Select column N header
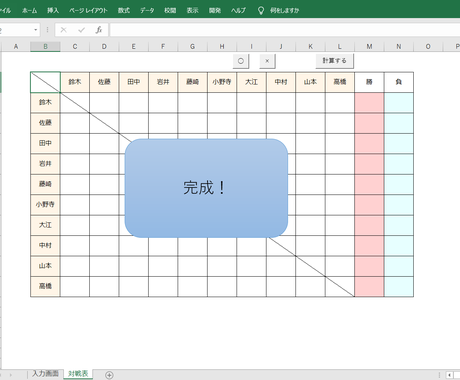This screenshot has width=460, height=380. (x=399, y=47)
